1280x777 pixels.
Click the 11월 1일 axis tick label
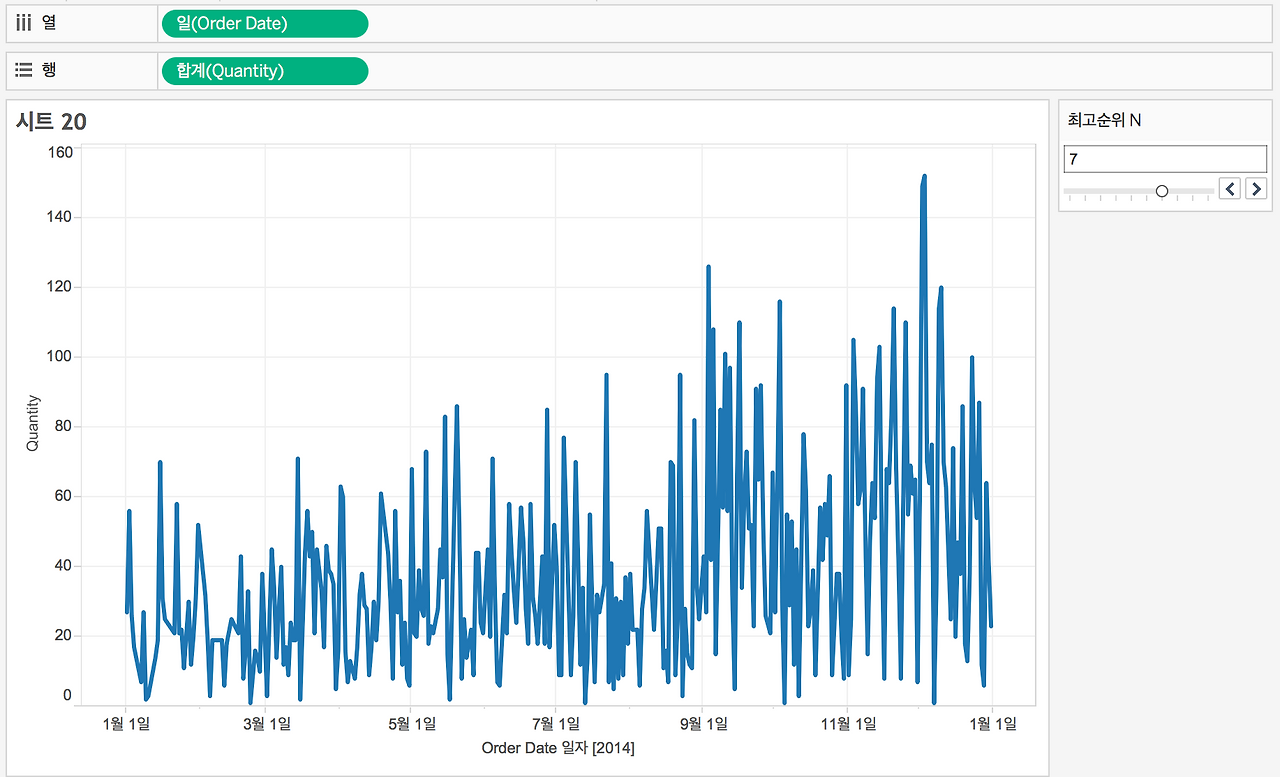click(848, 724)
